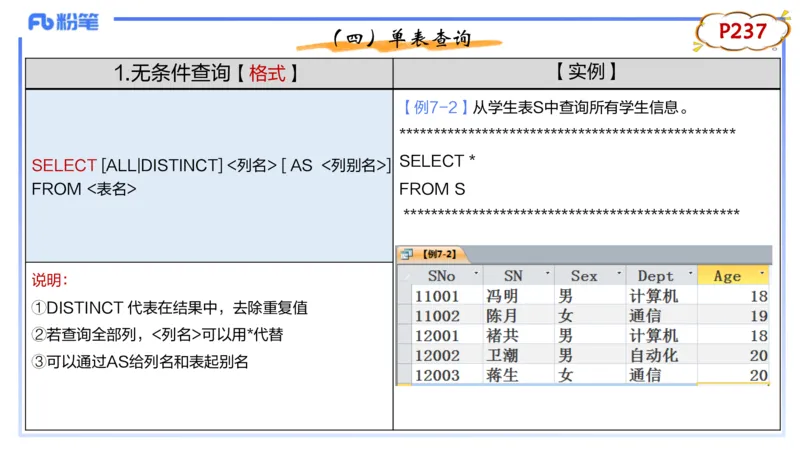
Task: Click the Sex cell in row 11002
Action: coord(590,316)
